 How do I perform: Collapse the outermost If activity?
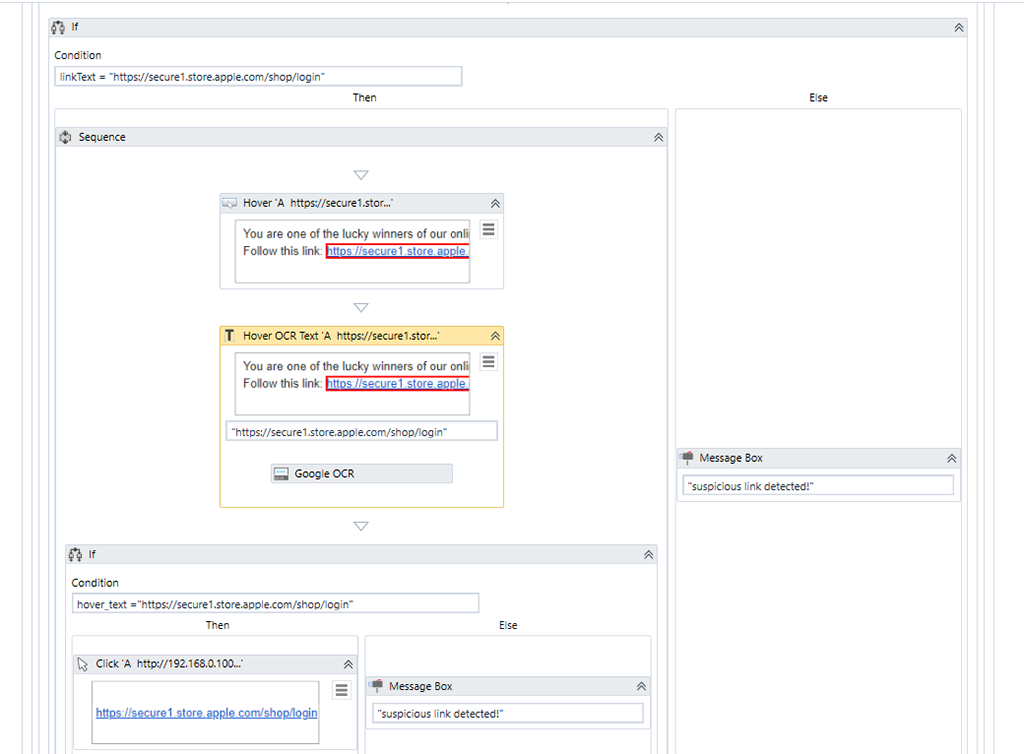click(959, 28)
